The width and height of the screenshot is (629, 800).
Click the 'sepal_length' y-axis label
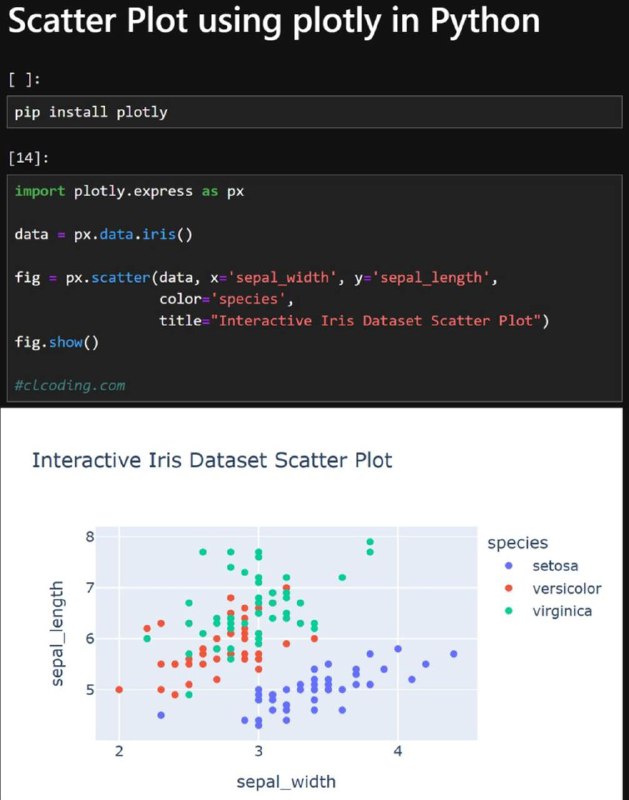click(57, 633)
